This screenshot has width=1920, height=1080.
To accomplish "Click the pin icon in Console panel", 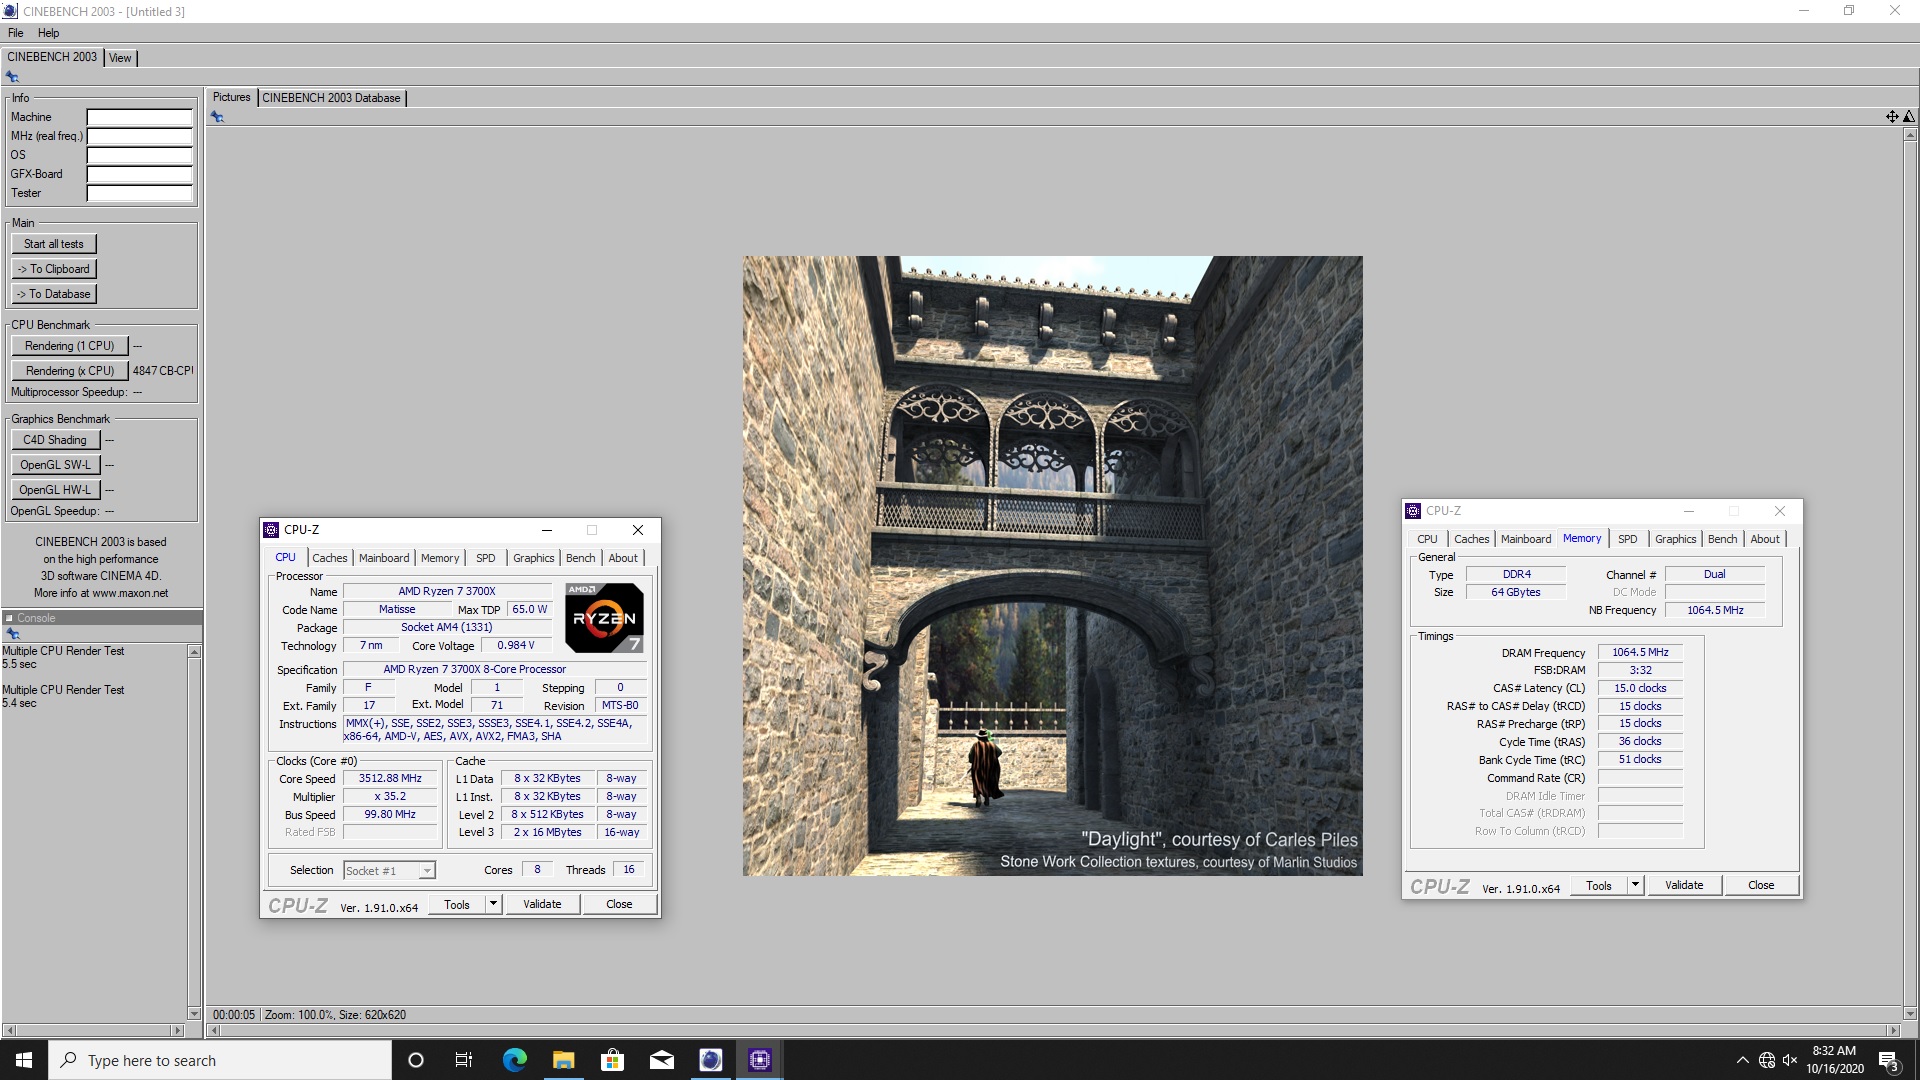I will coord(13,634).
